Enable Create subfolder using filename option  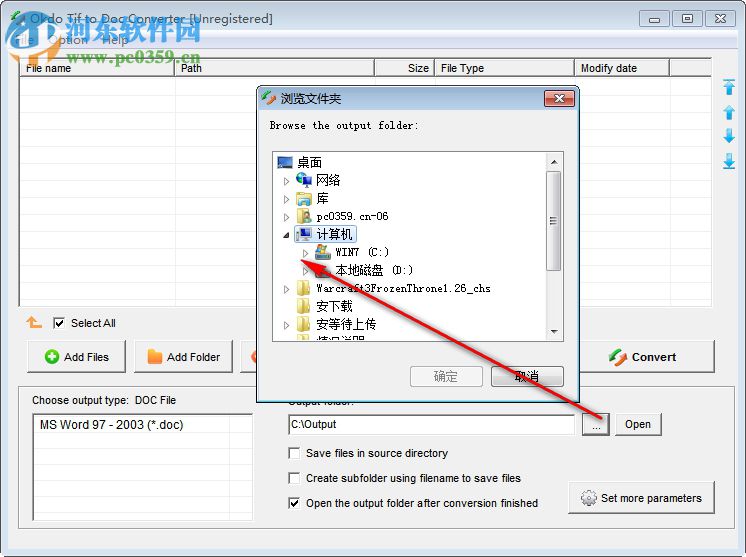(294, 478)
